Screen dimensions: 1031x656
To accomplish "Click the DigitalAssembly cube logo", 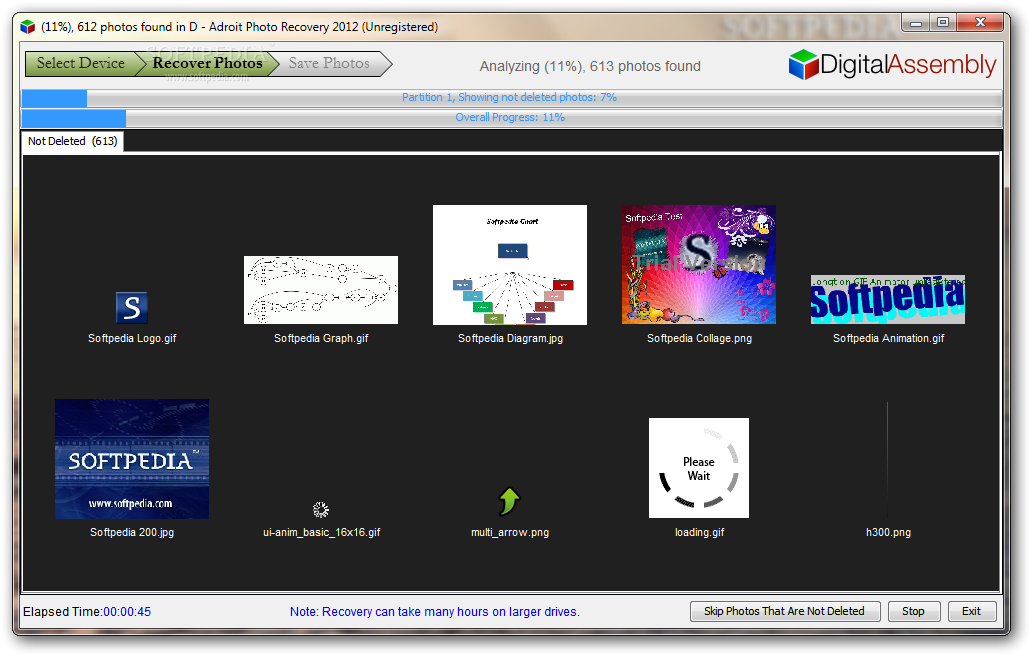I will [803, 64].
